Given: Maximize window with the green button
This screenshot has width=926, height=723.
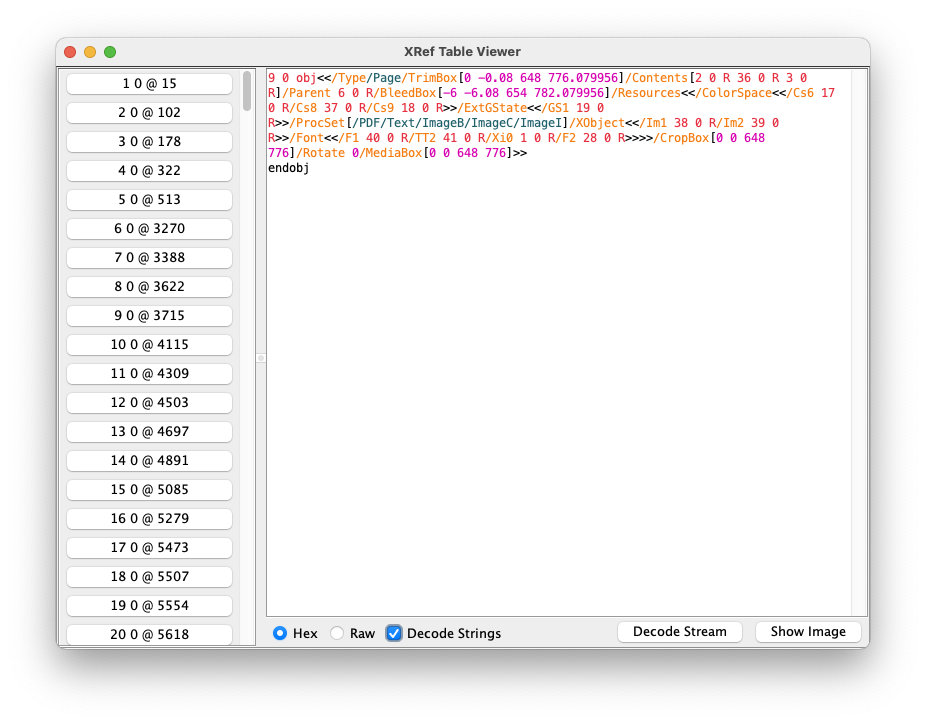Looking at the screenshot, I should 110,52.
